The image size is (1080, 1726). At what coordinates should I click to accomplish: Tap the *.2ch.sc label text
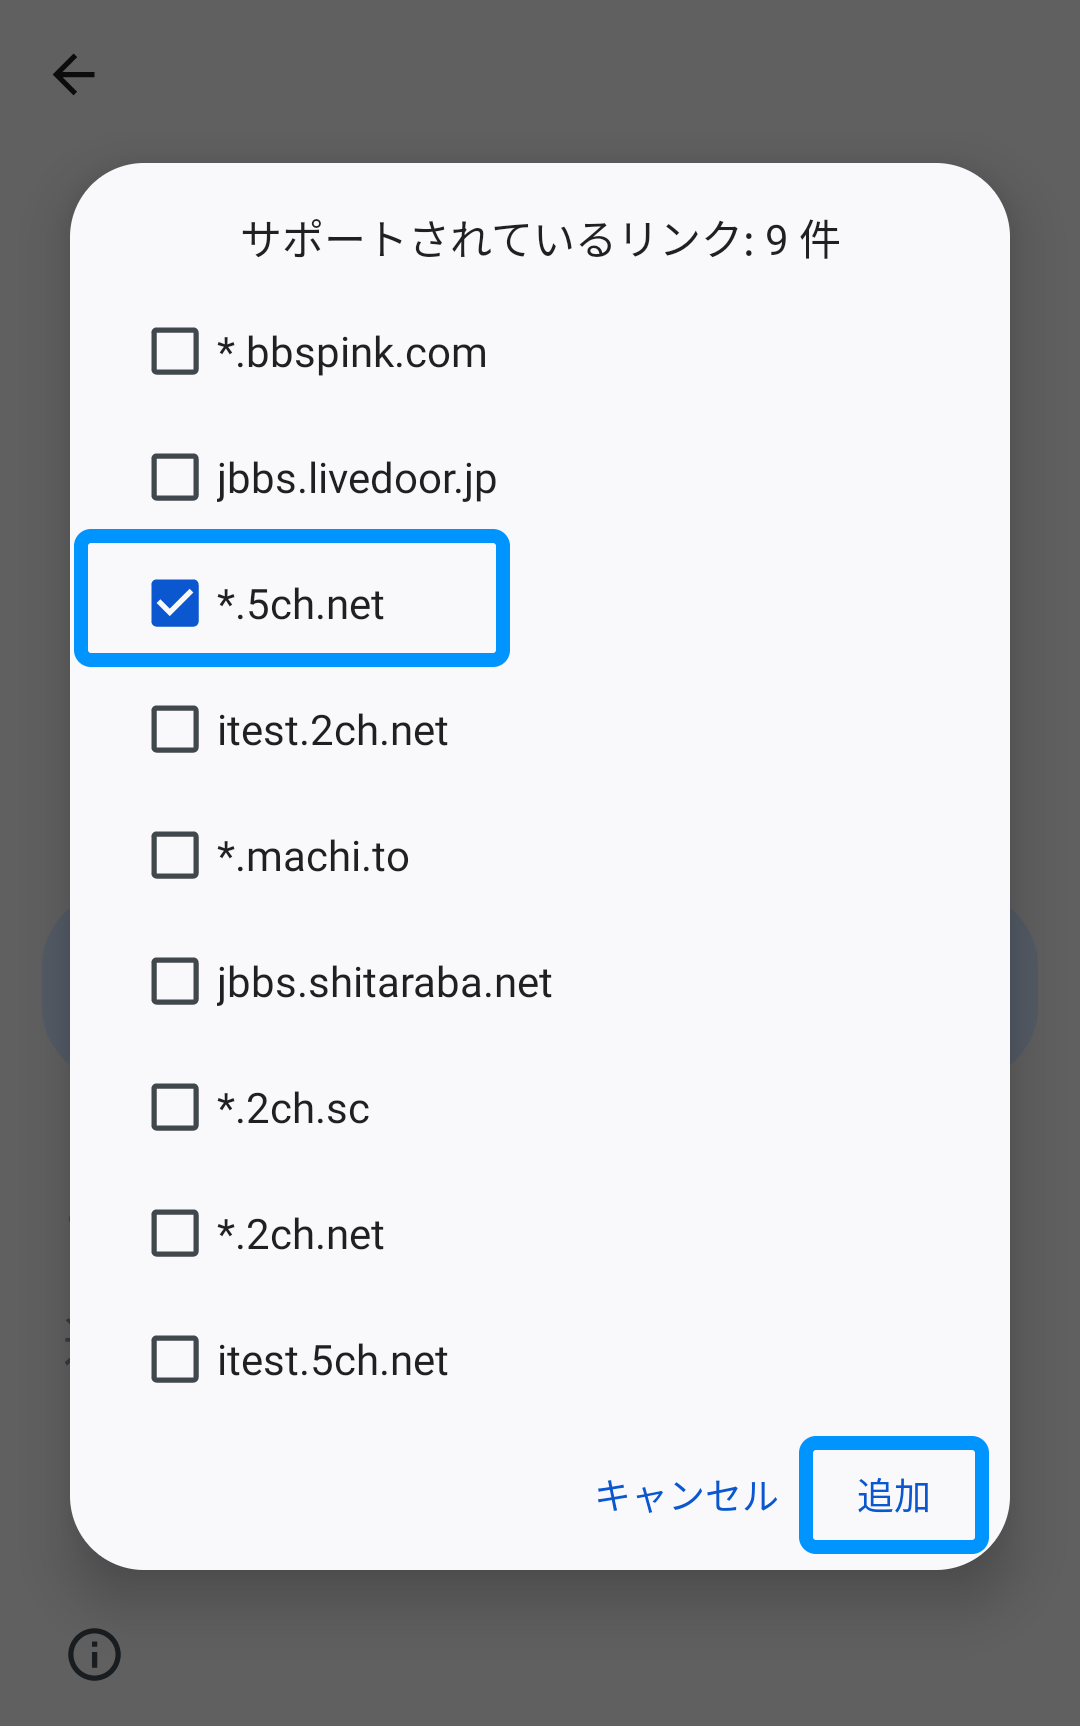click(x=293, y=1109)
